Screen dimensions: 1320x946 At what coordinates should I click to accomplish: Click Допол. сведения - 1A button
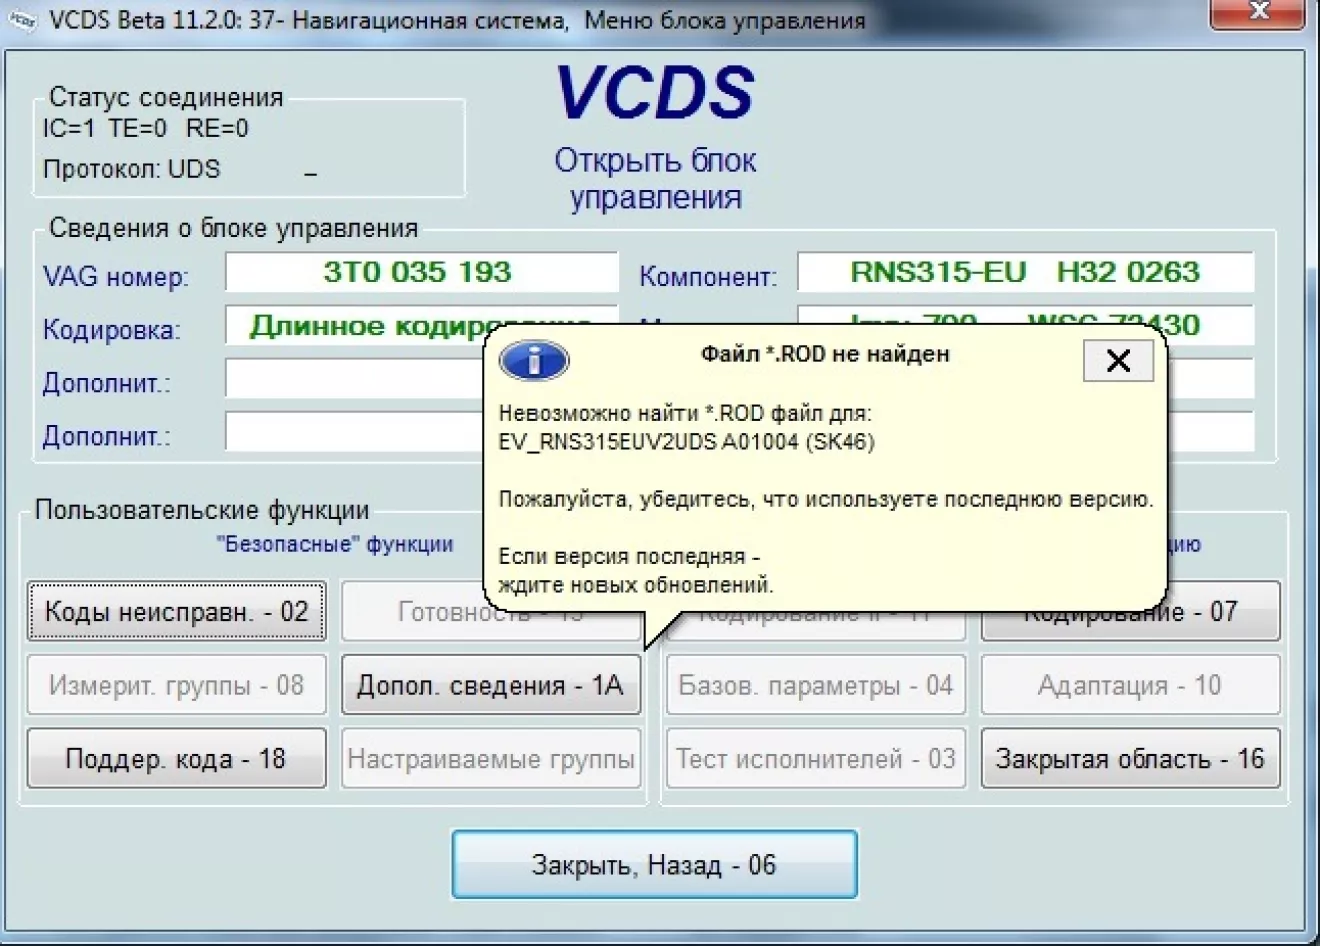(x=490, y=686)
